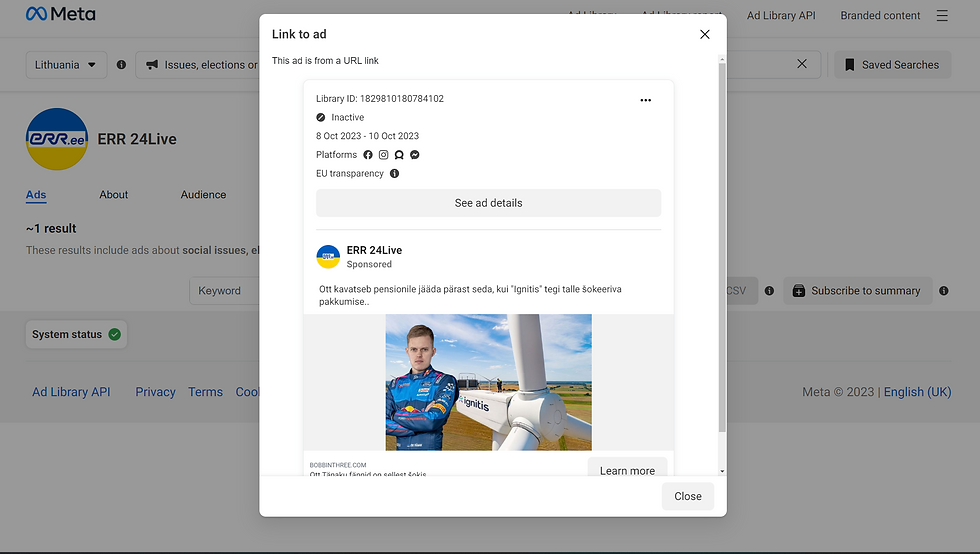Click the Learn more button
Image resolution: width=980 pixels, height=554 pixels.
627,468
